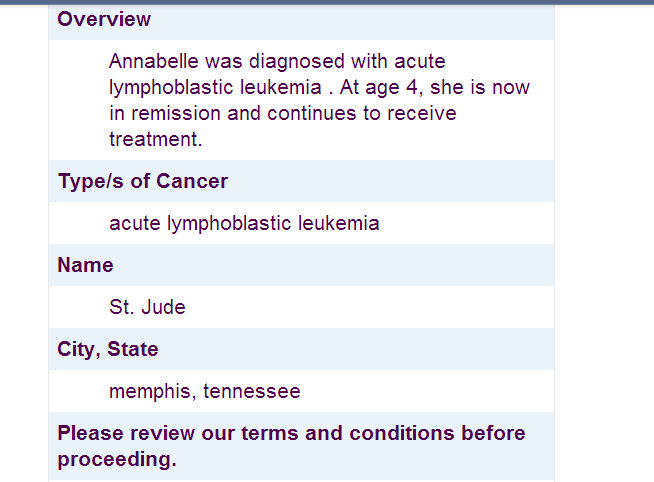Click the word treatment ending the overview
This screenshot has width=654, height=482.
[153, 139]
